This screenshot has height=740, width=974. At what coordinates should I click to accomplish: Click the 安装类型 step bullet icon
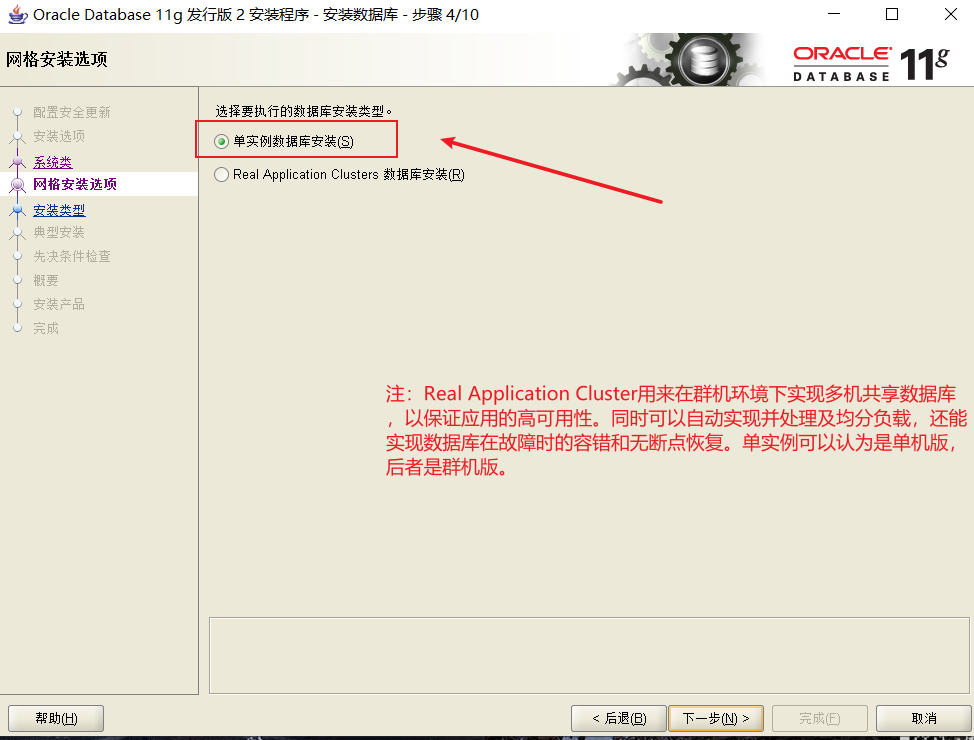pyautogui.click(x=18, y=211)
